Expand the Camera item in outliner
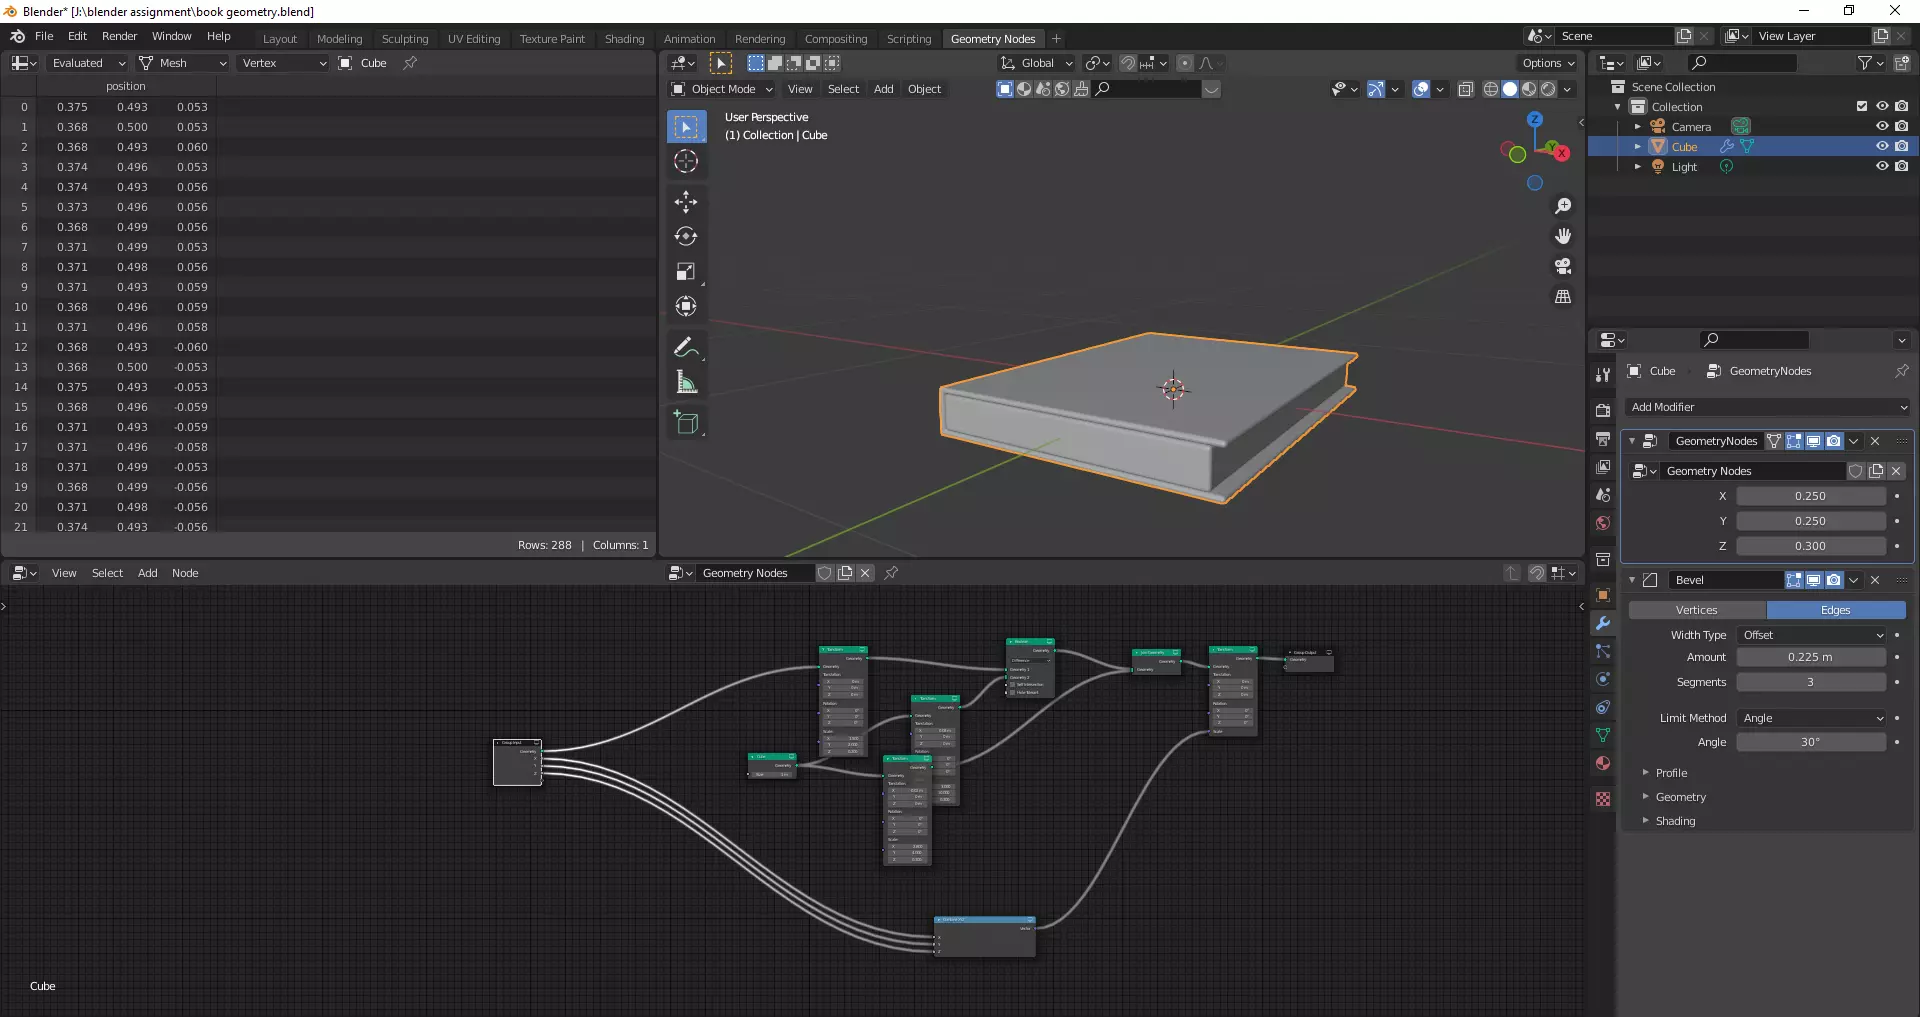This screenshot has height=1017, width=1920. pyautogui.click(x=1637, y=127)
